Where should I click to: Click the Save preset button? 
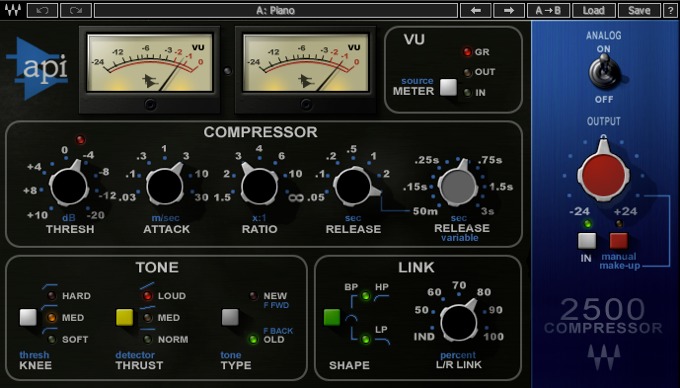tap(639, 10)
